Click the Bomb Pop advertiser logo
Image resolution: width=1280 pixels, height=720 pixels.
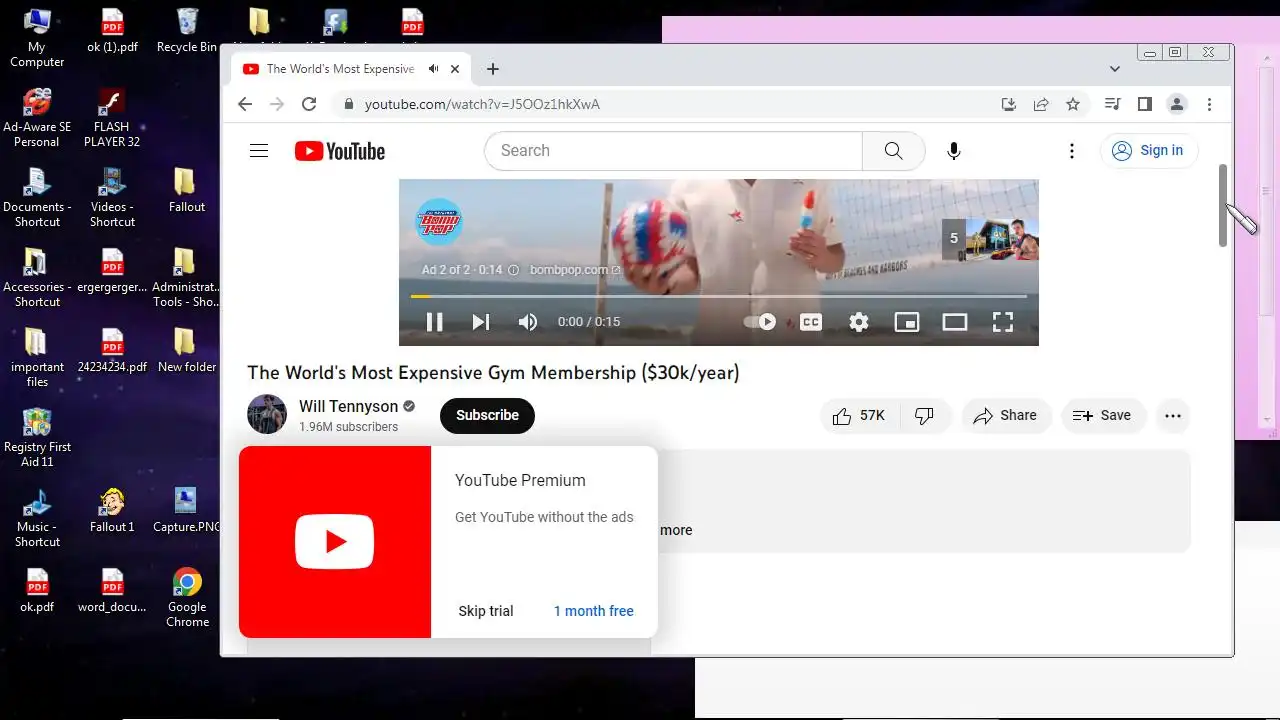click(x=439, y=221)
